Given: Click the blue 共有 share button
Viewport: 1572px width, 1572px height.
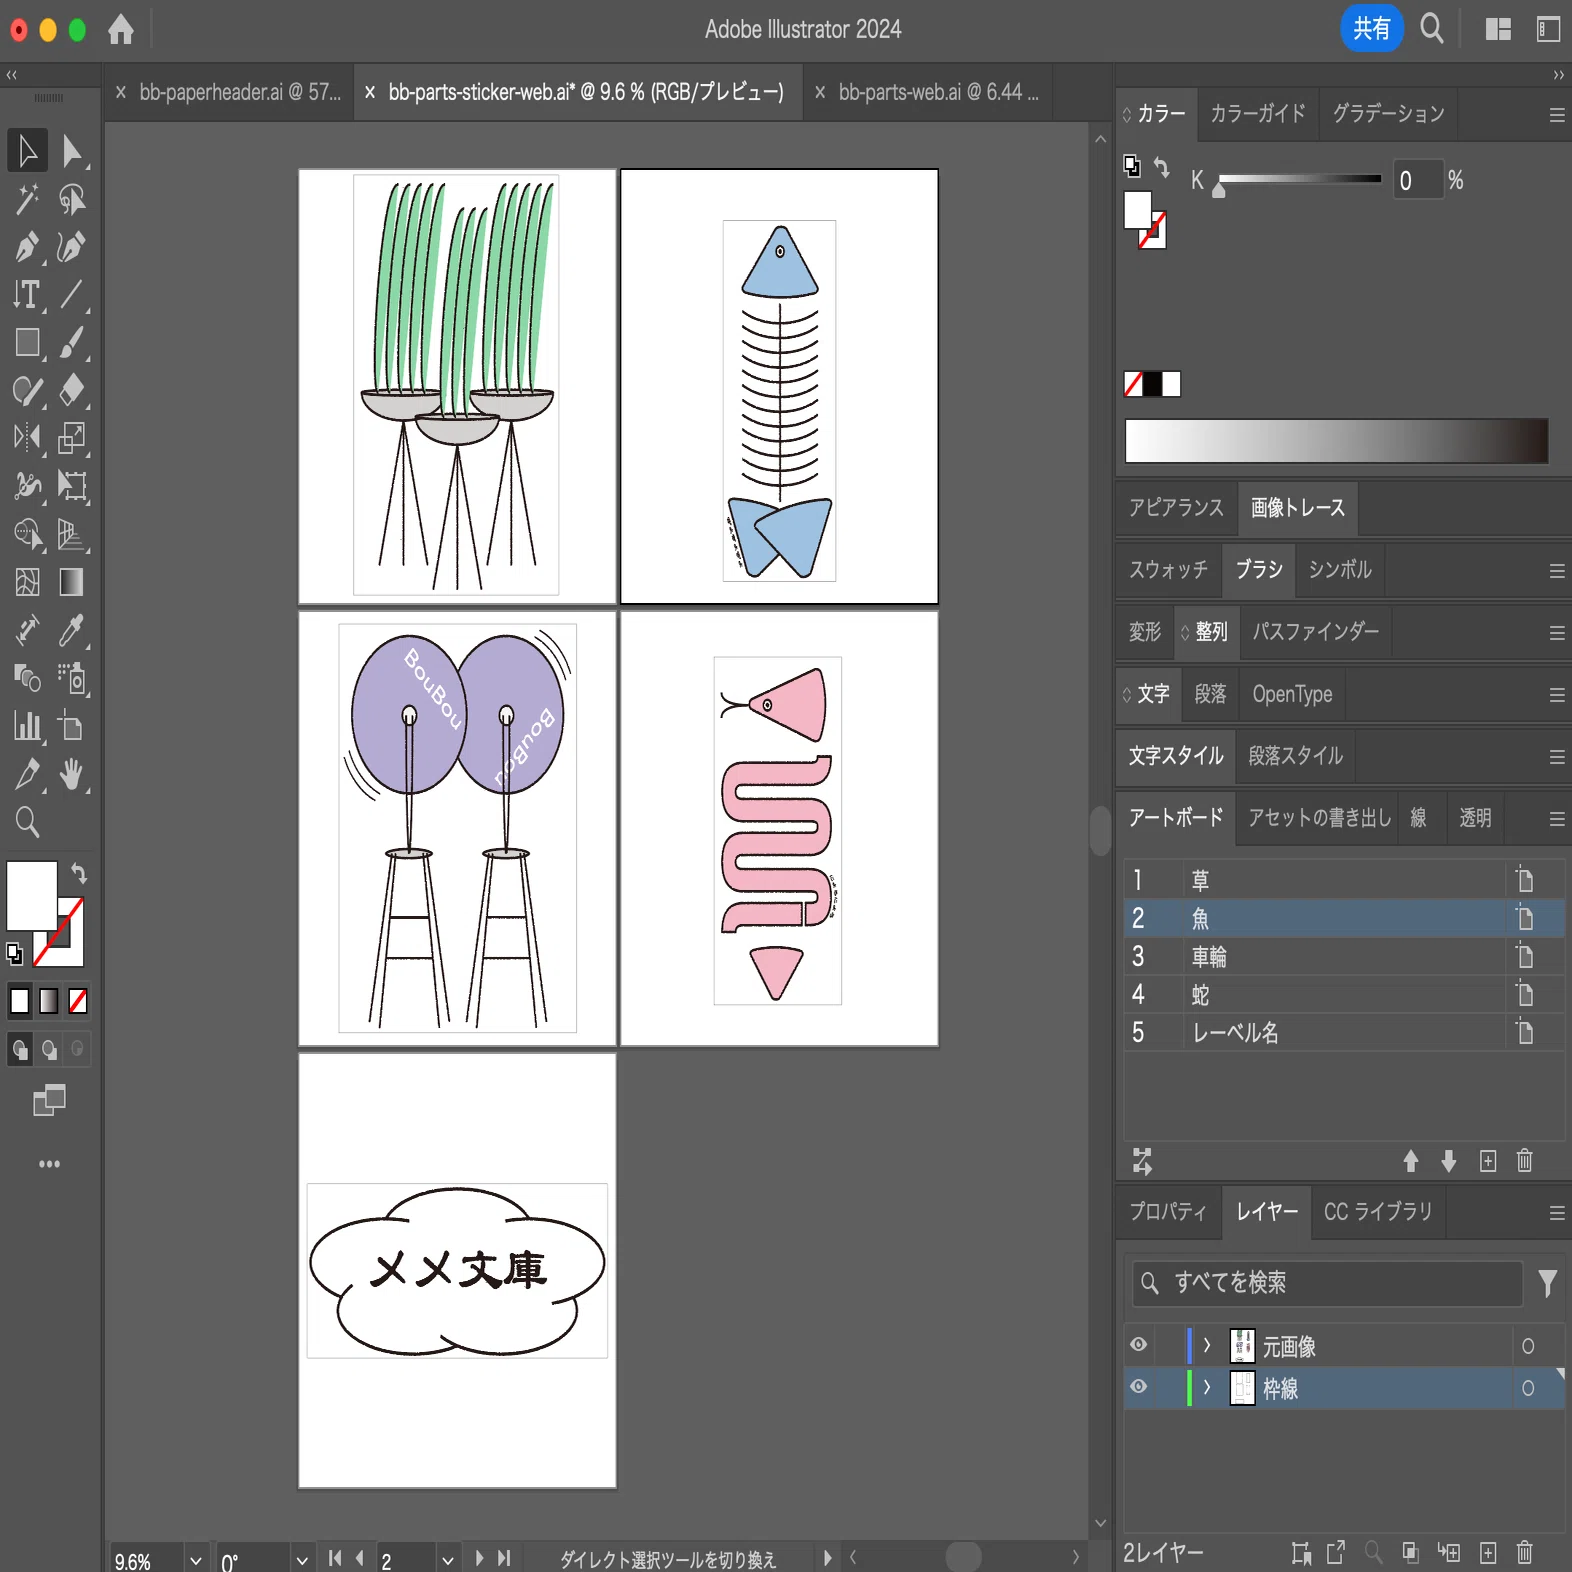Looking at the screenshot, I should click(1371, 29).
